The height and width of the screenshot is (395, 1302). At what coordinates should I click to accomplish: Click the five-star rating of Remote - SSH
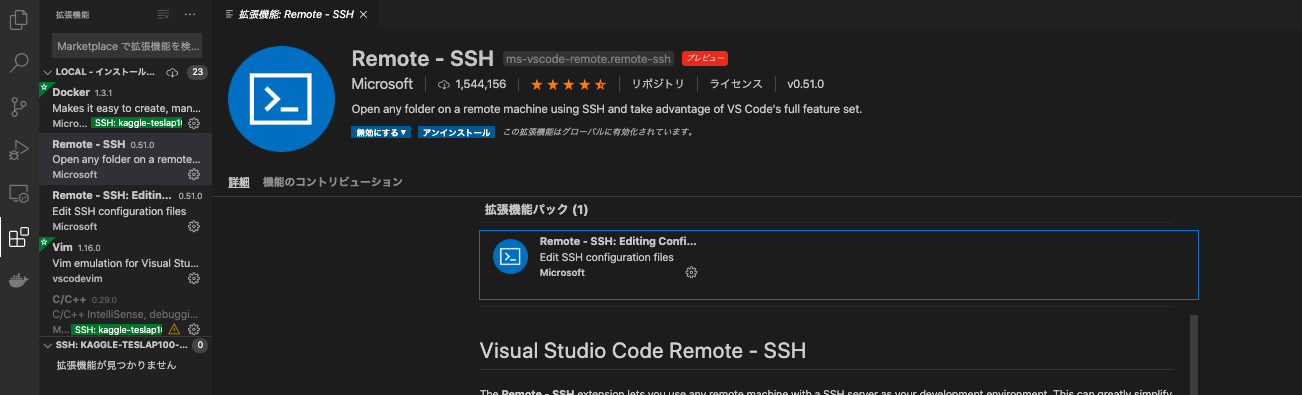coord(568,84)
